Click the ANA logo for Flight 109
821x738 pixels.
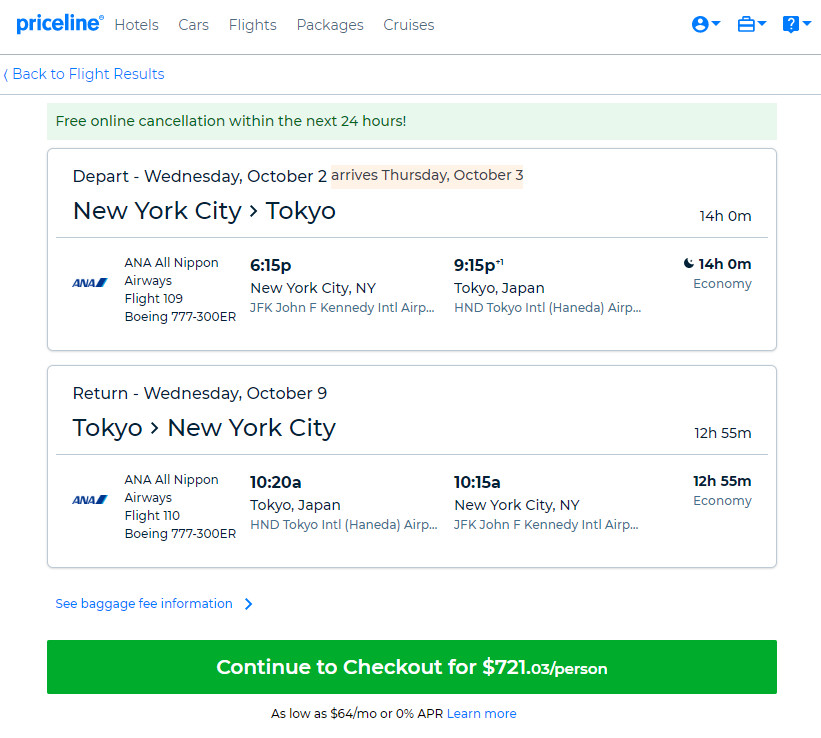(x=90, y=283)
